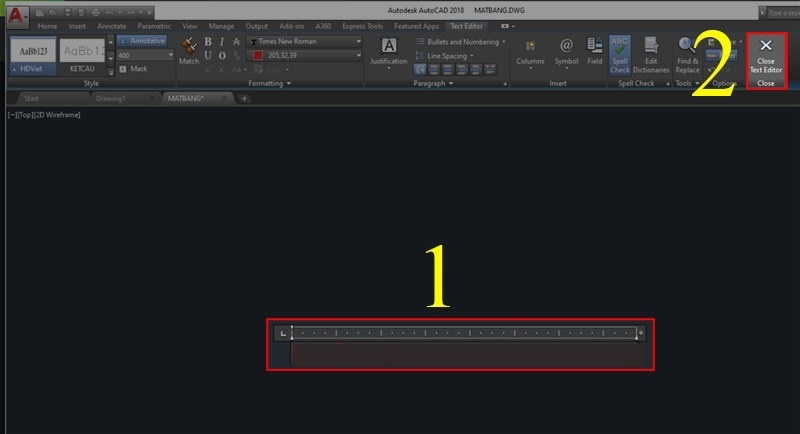
Task: Click the Right paragraph alignment icon
Action: point(462,69)
